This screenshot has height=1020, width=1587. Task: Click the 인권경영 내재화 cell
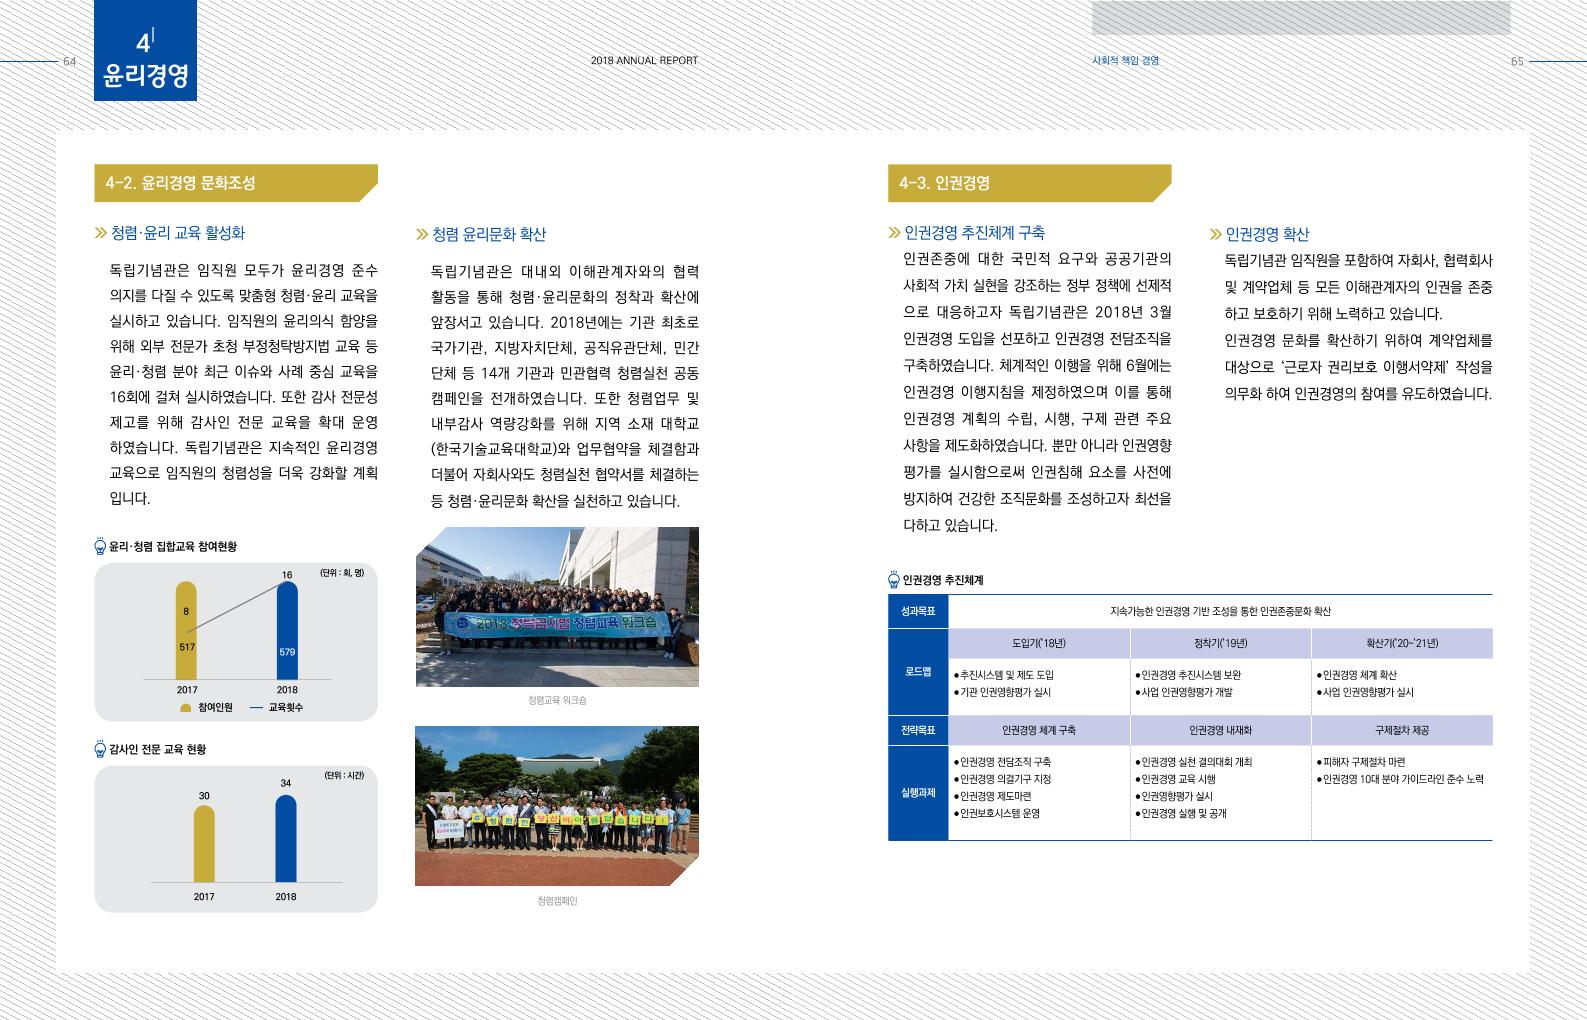tap(1220, 730)
